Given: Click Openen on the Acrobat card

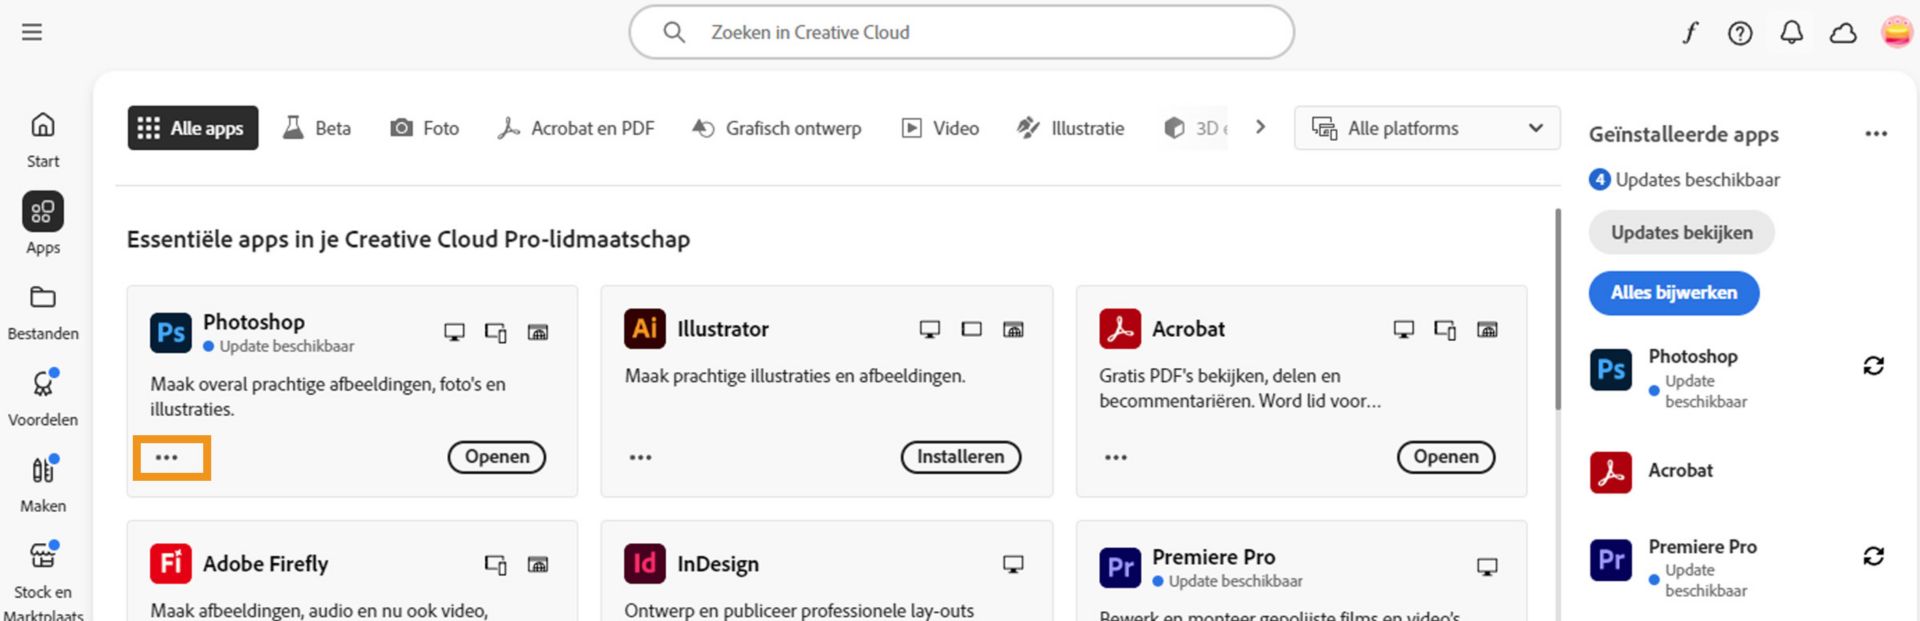Looking at the screenshot, I should click(1446, 457).
